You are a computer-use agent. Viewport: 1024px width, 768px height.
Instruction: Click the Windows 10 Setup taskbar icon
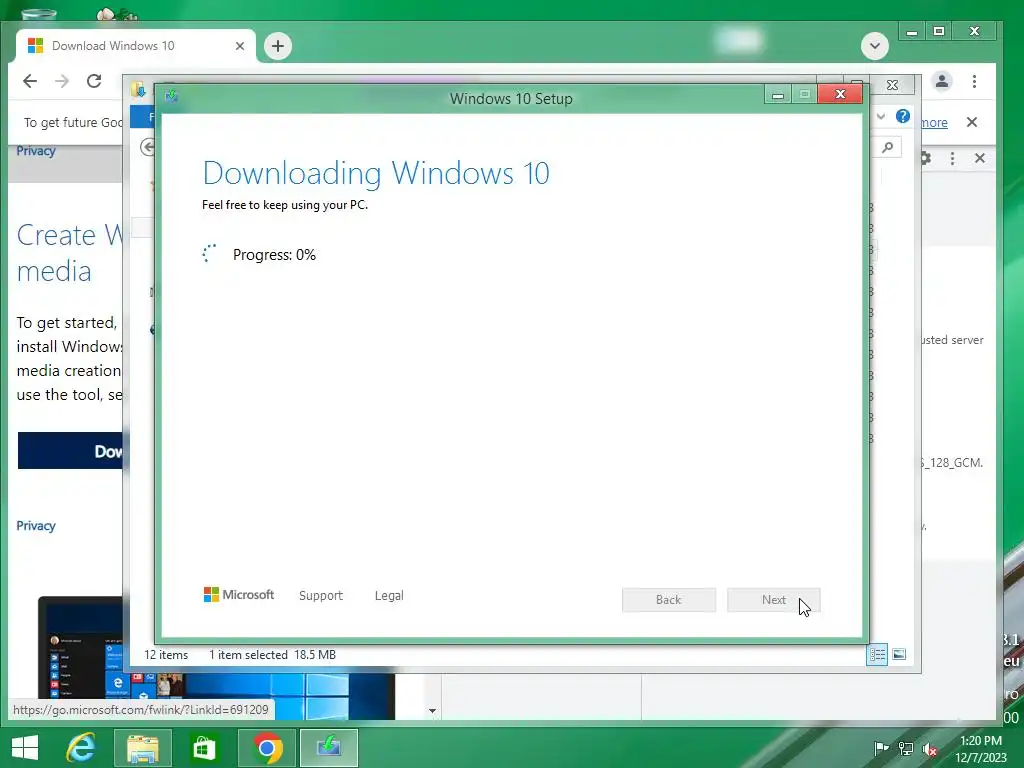pos(329,748)
